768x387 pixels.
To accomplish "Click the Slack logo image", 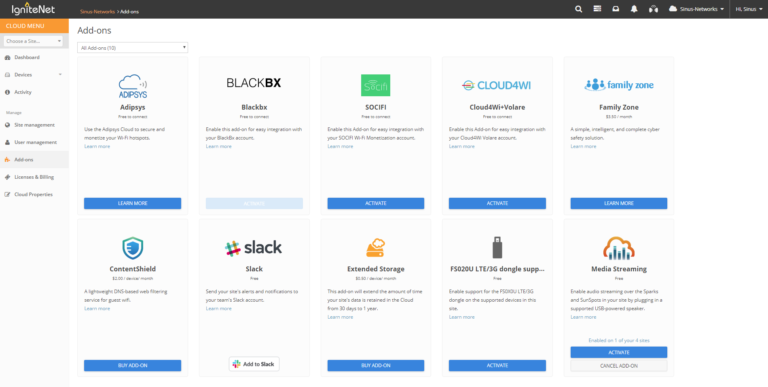I will [254, 248].
